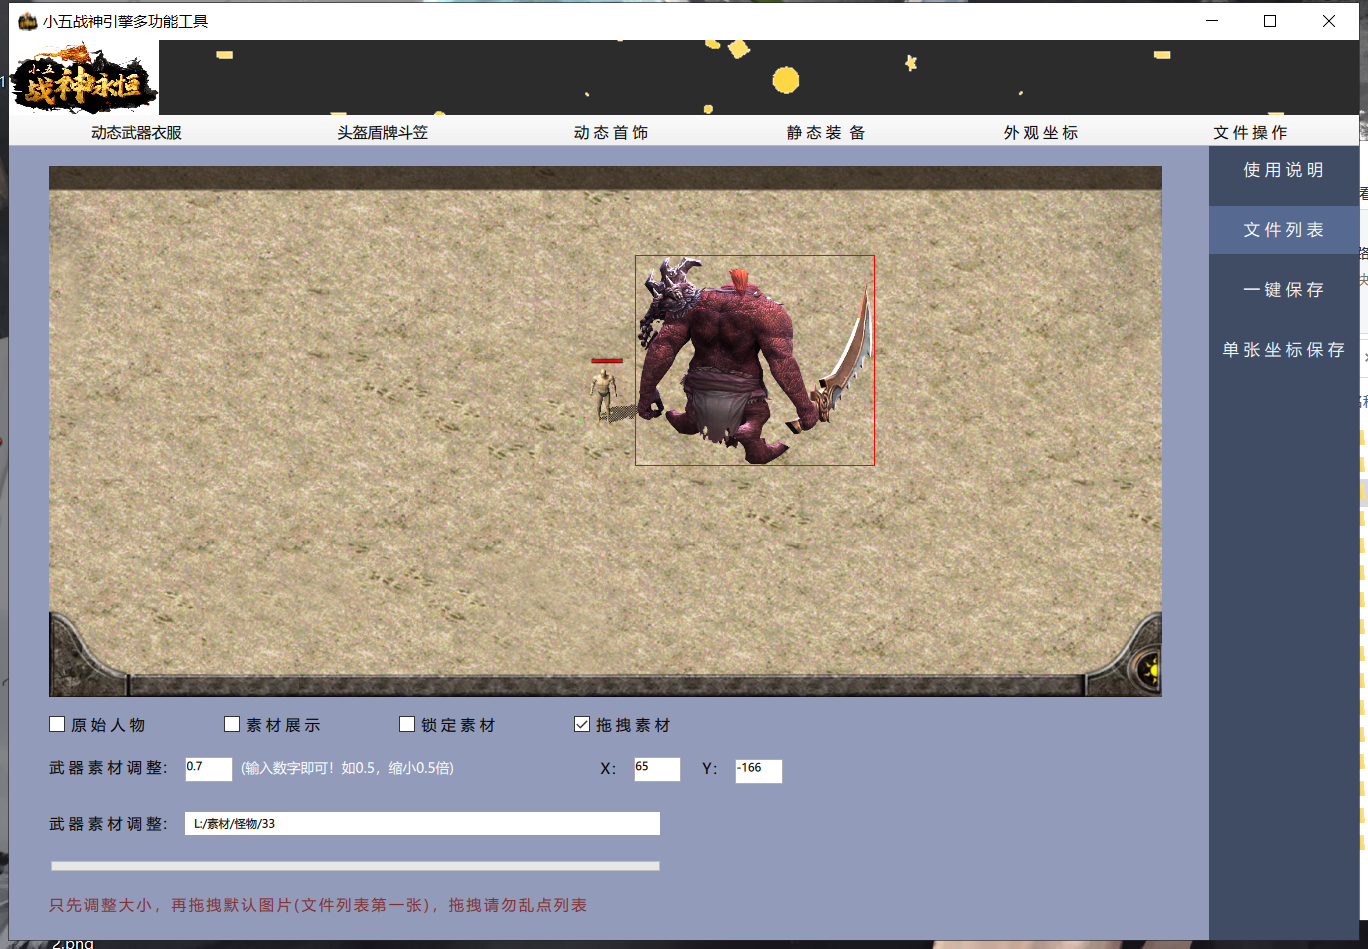
Task: Click the 使用说明 button
Action: [1284, 170]
